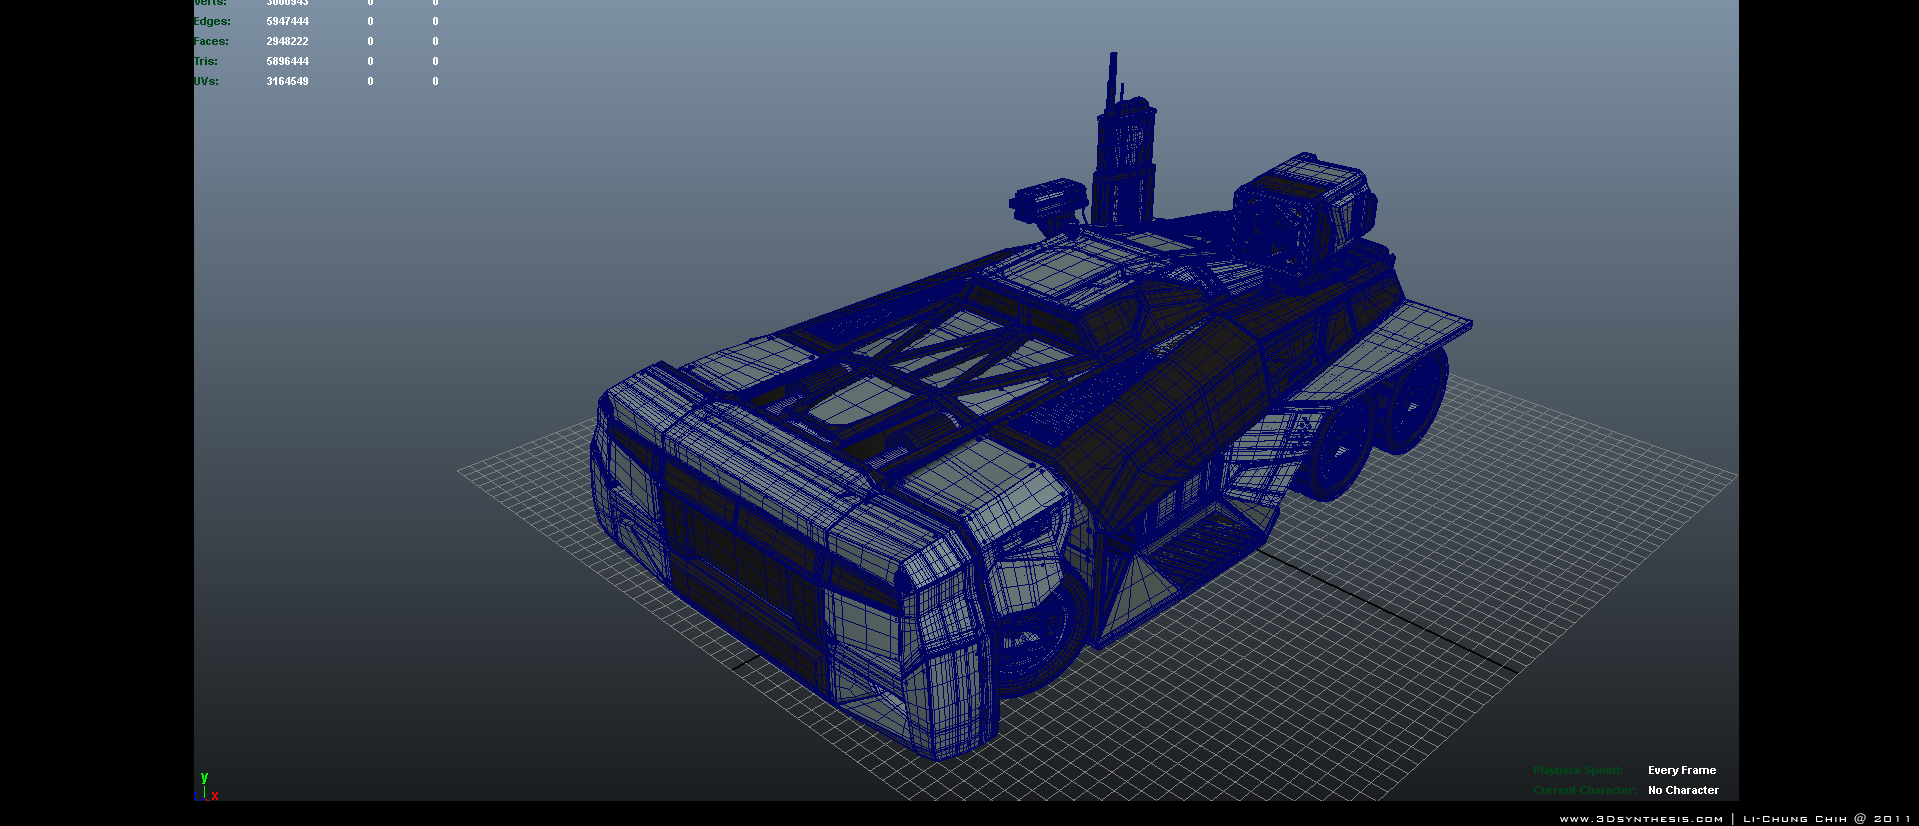Click the Current Character label
This screenshot has width=1919, height=826.
1584,790
